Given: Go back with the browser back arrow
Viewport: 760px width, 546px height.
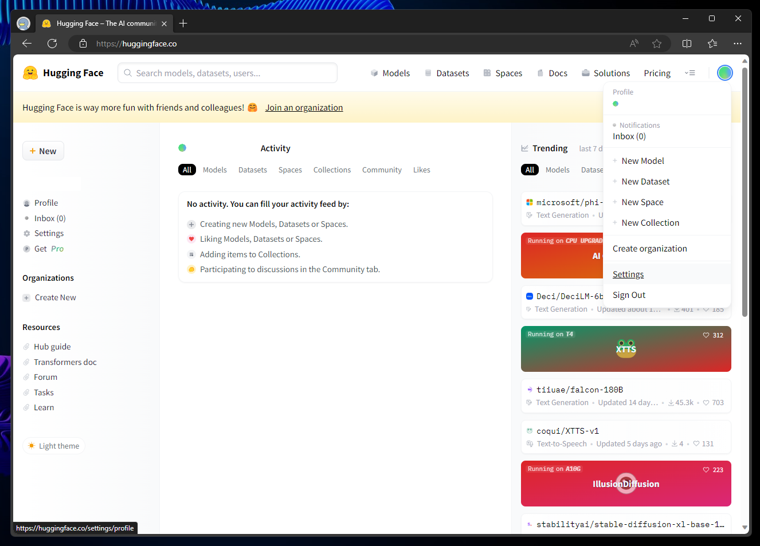Looking at the screenshot, I should (27, 44).
